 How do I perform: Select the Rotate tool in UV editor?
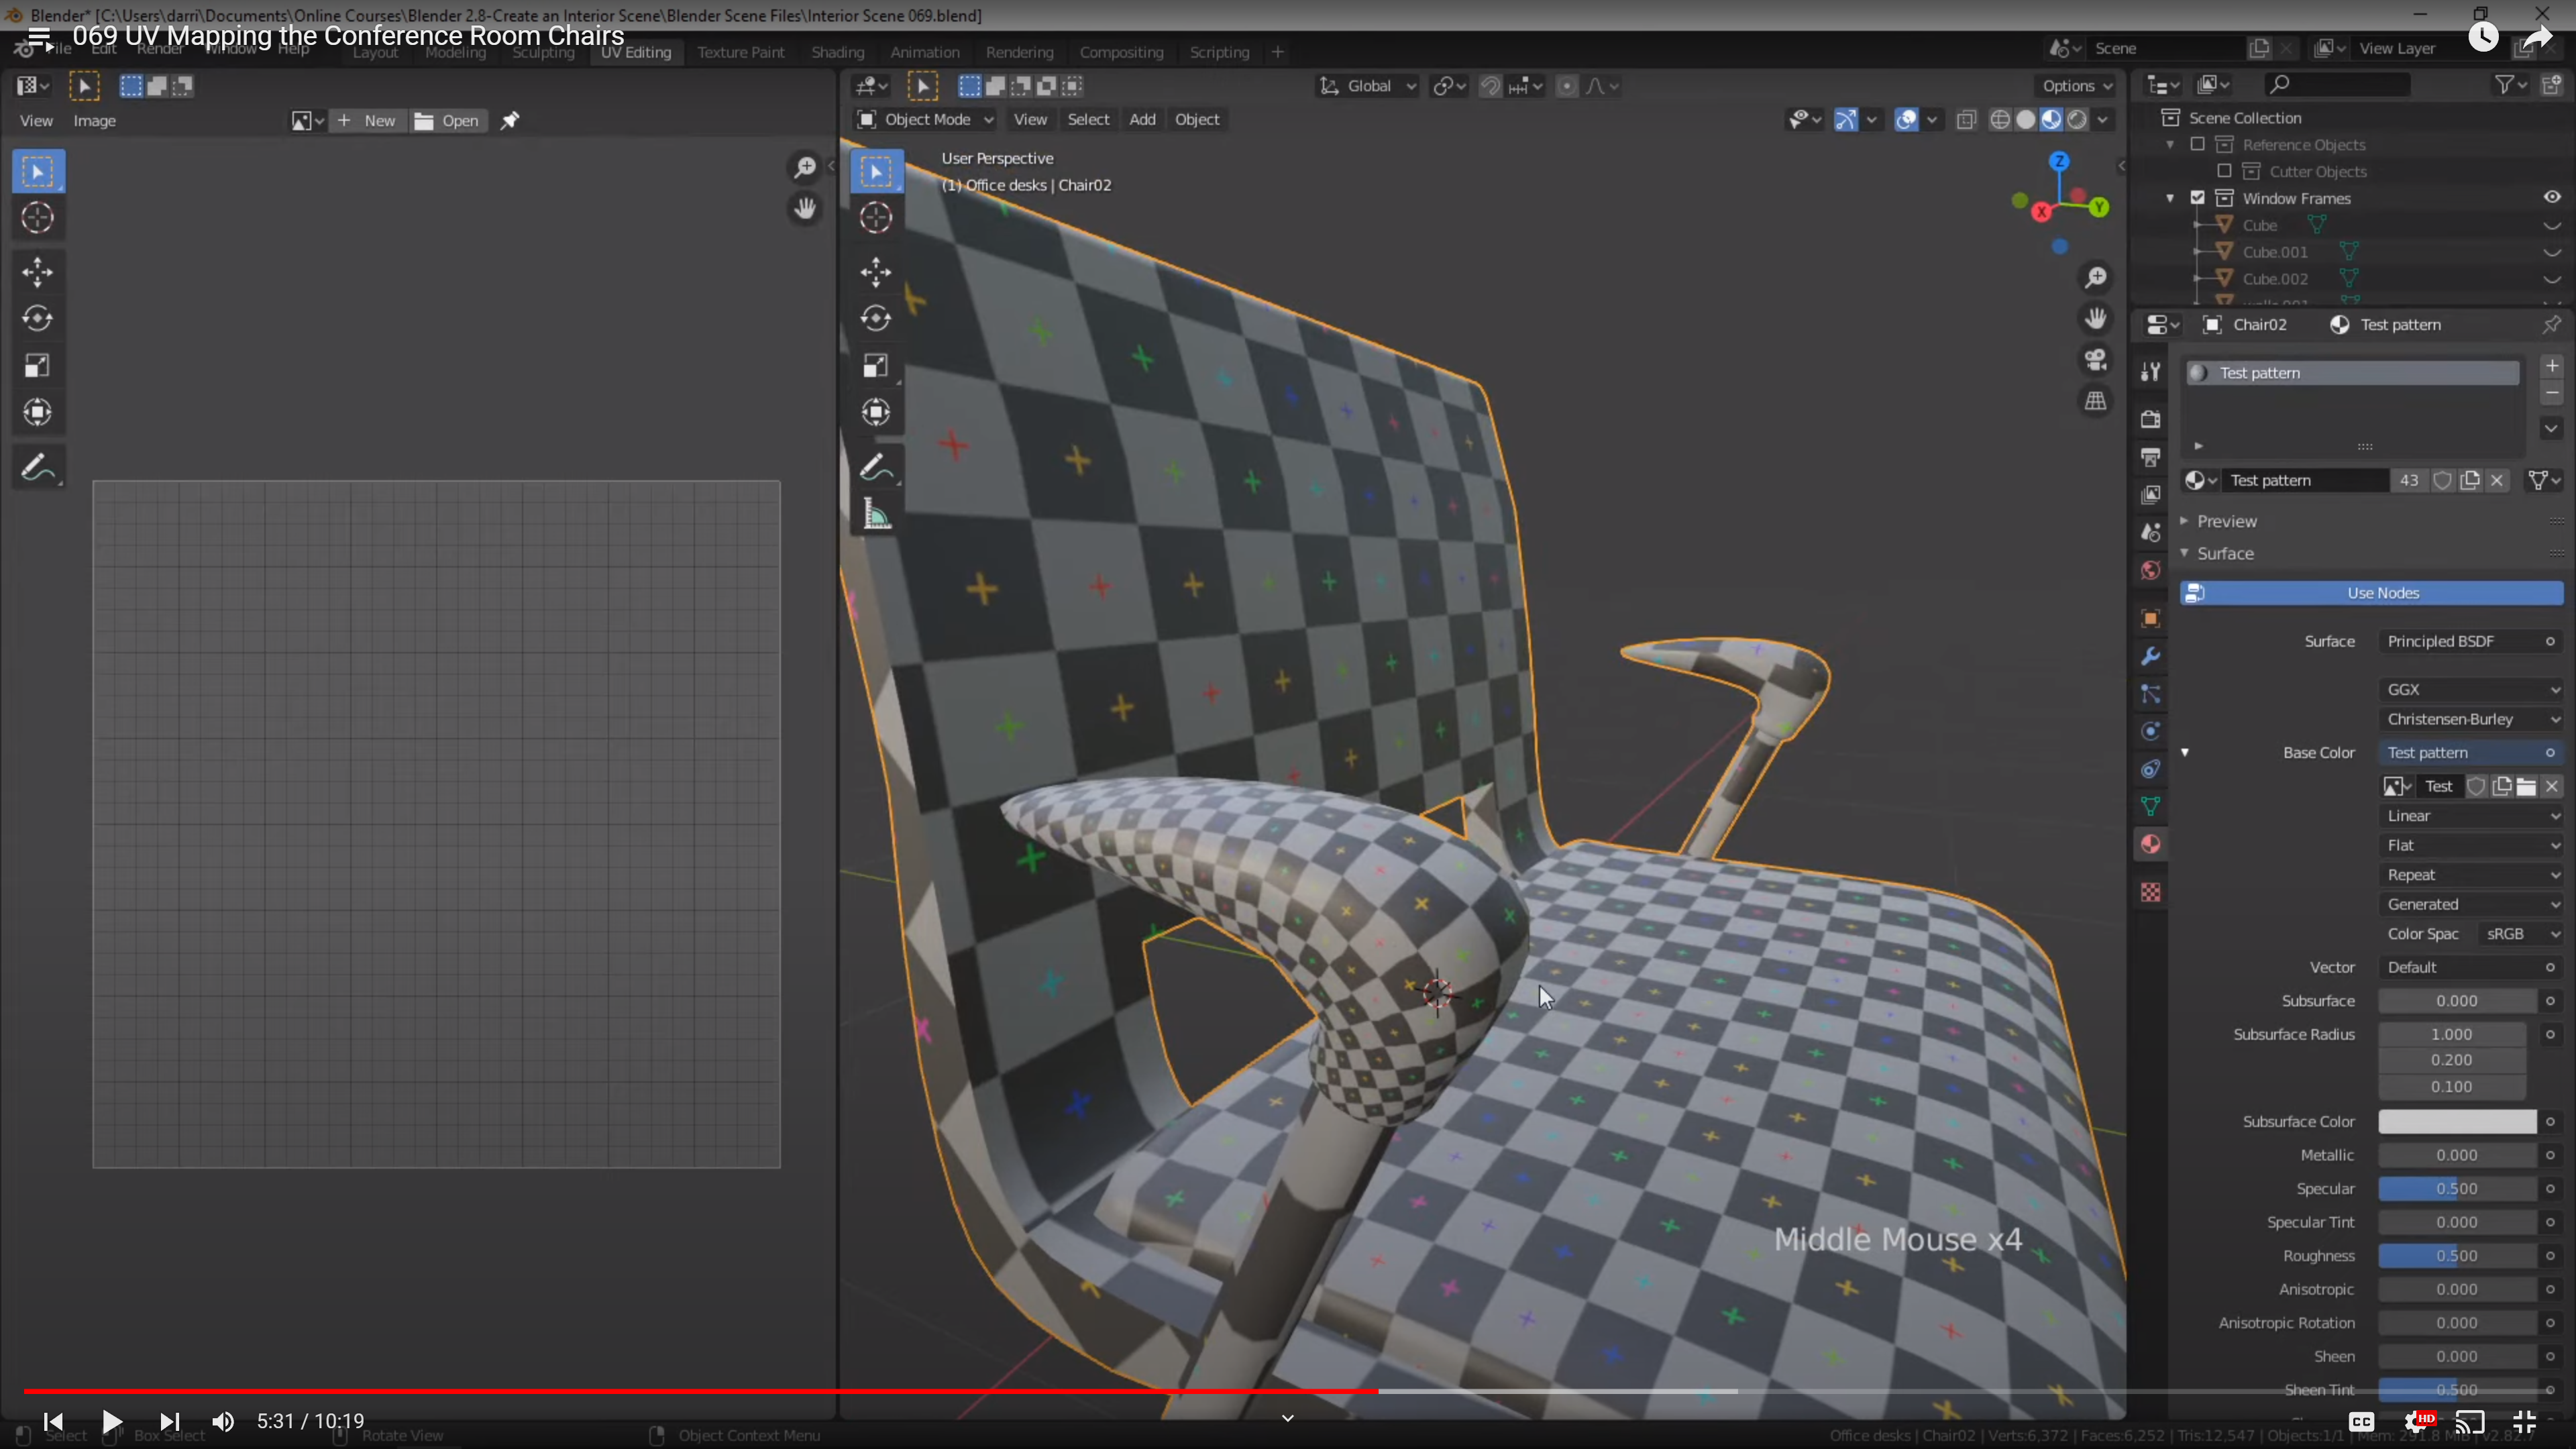coord(38,319)
